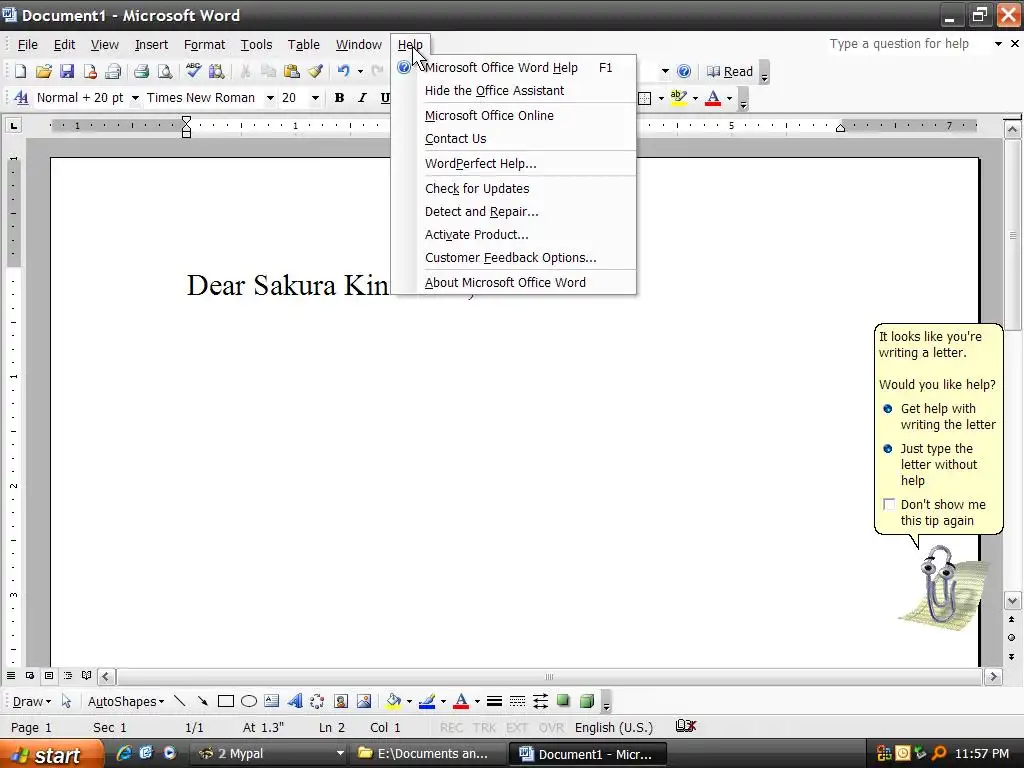
Task: Open the Style dropdown 'Normal + 20 pt'
Action: (135, 98)
